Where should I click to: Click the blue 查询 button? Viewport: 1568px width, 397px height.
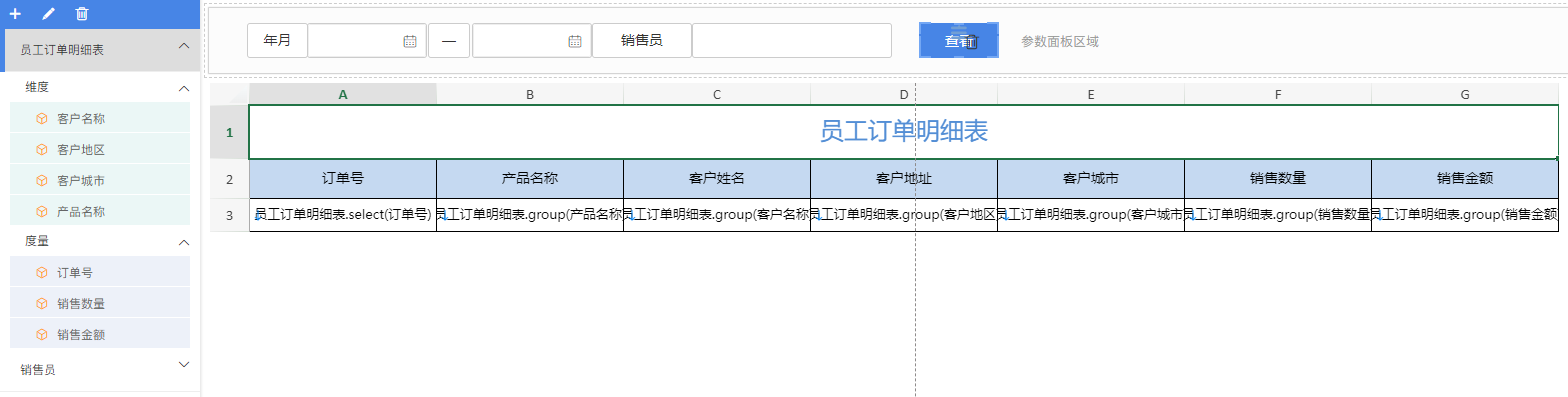tap(959, 40)
